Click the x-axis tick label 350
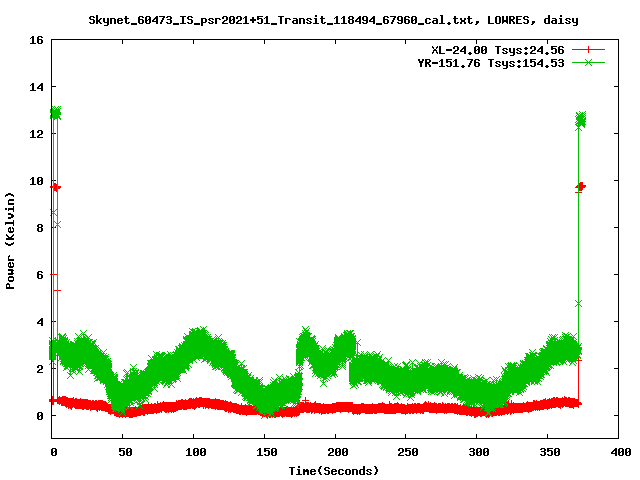The height and width of the screenshot is (480, 640). coord(550,452)
